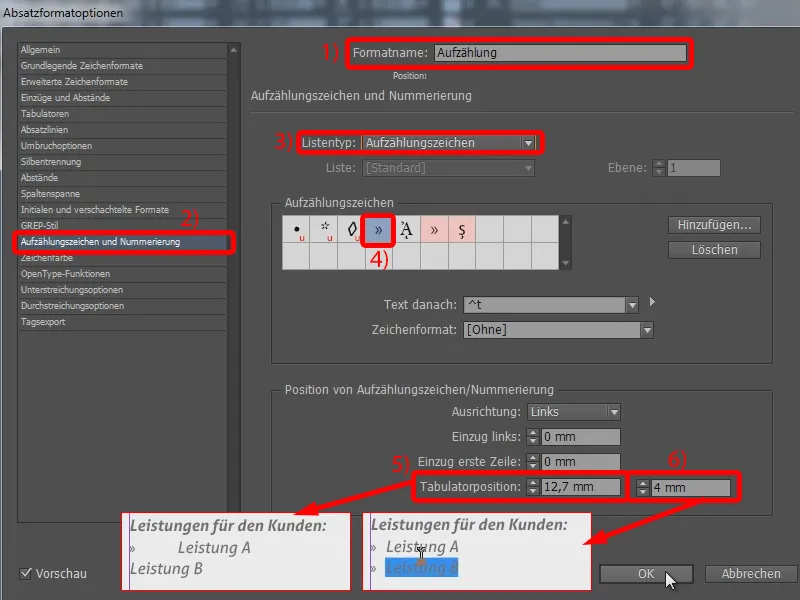The height and width of the screenshot is (600, 800).
Task: Select the pink » bullet glyph
Action: click(x=434, y=230)
